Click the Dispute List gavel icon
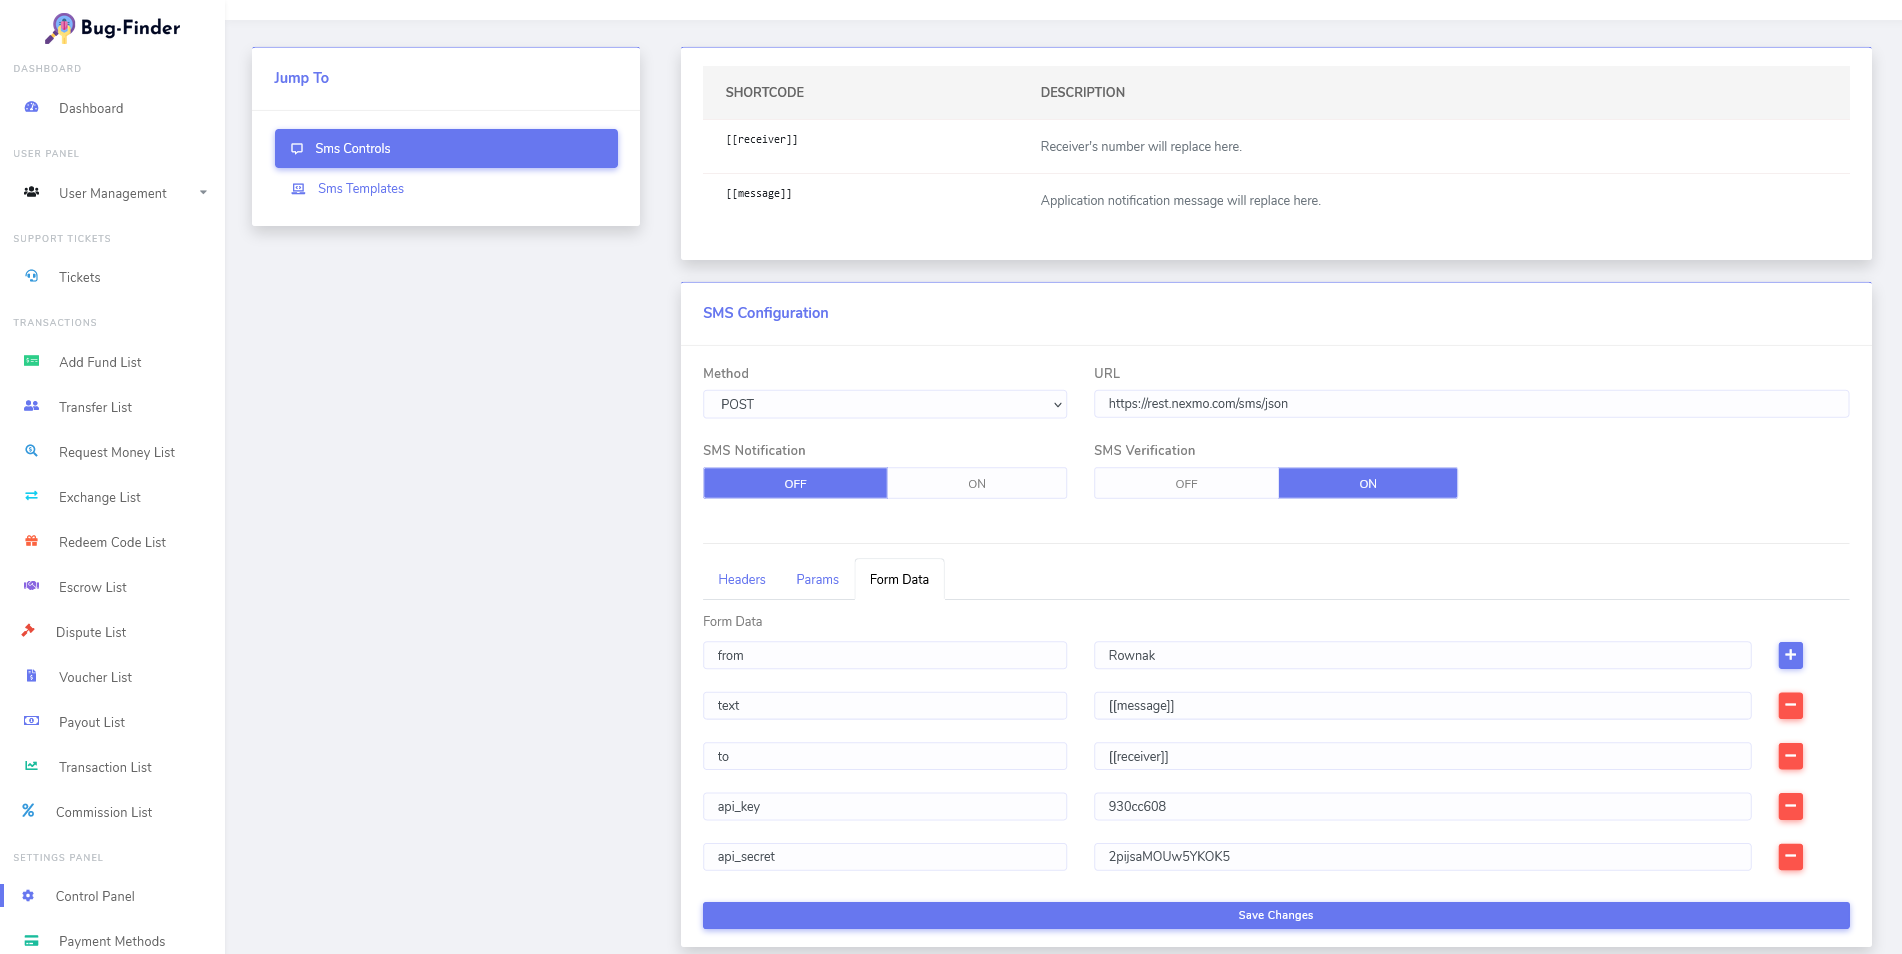 [28, 631]
